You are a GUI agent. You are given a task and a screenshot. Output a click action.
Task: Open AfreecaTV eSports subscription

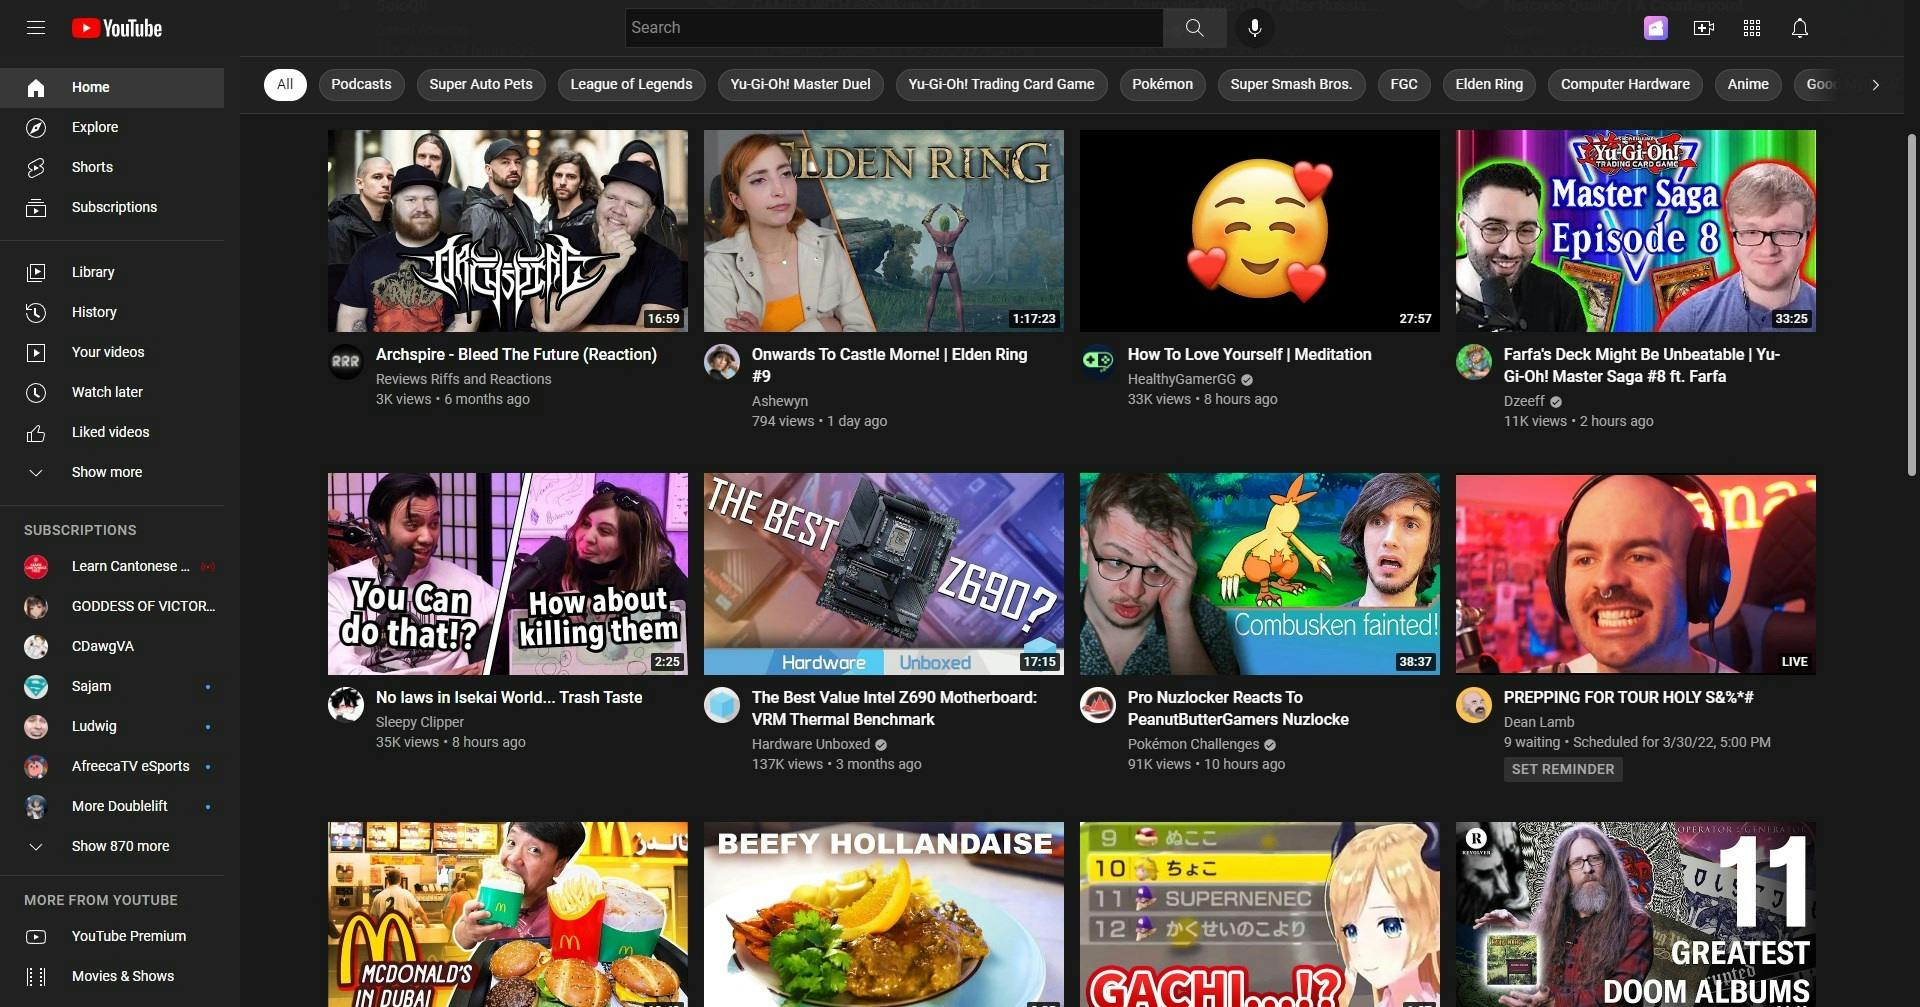[x=112, y=767]
